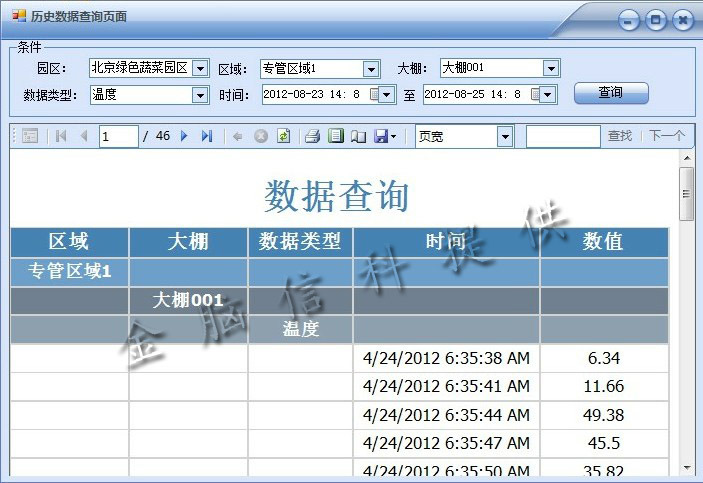703x483 pixels.
Task: Go to the previous report page
Action: (83, 136)
